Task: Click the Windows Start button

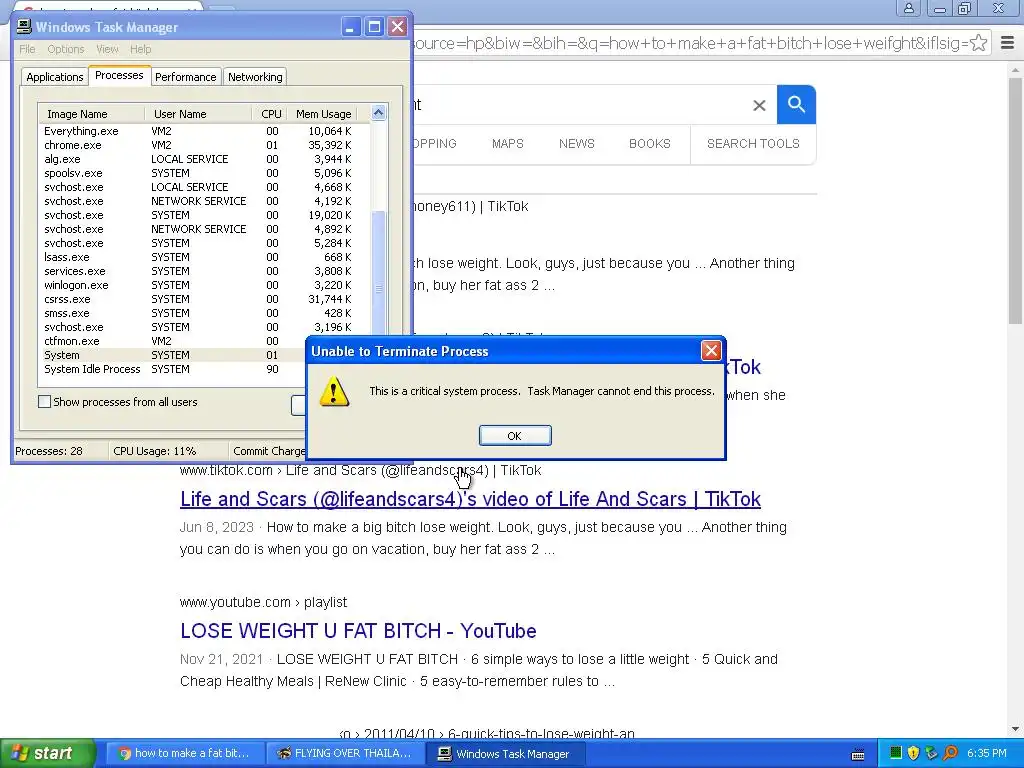Action: coord(48,753)
